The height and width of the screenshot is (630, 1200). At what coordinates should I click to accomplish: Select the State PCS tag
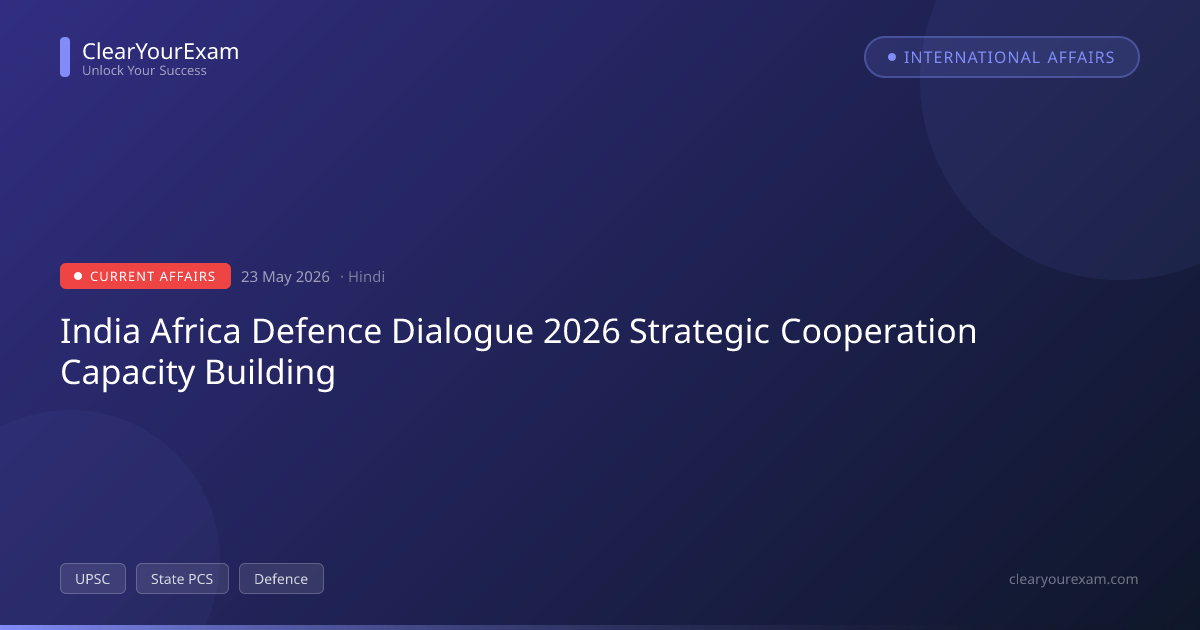[x=182, y=579]
